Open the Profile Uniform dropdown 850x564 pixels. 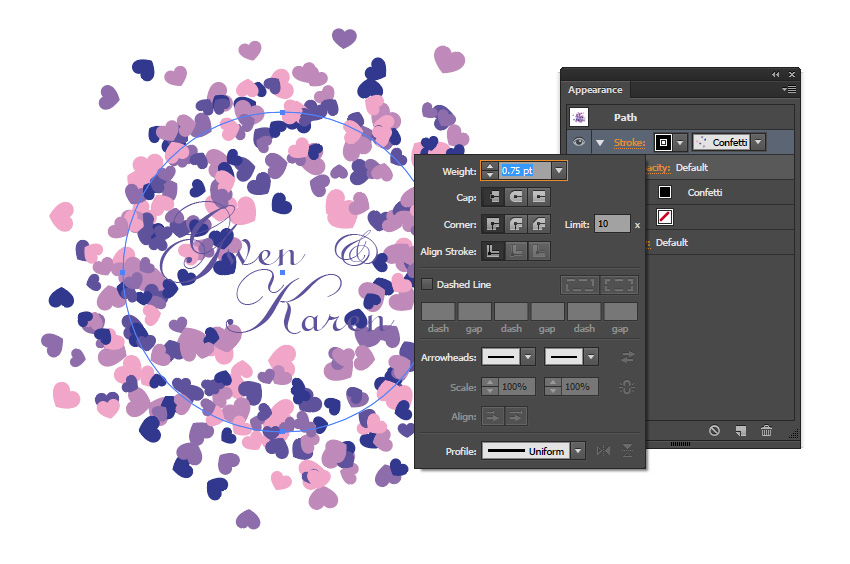pyautogui.click(x=578, y=451)
